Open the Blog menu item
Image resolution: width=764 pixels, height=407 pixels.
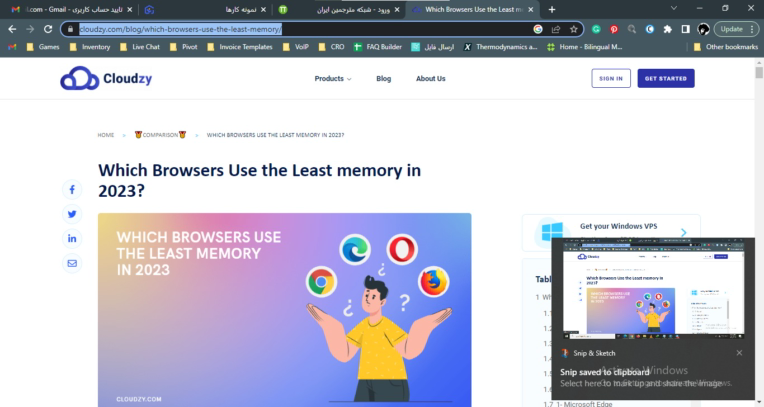pyautogui.click(x=383, y=78)
